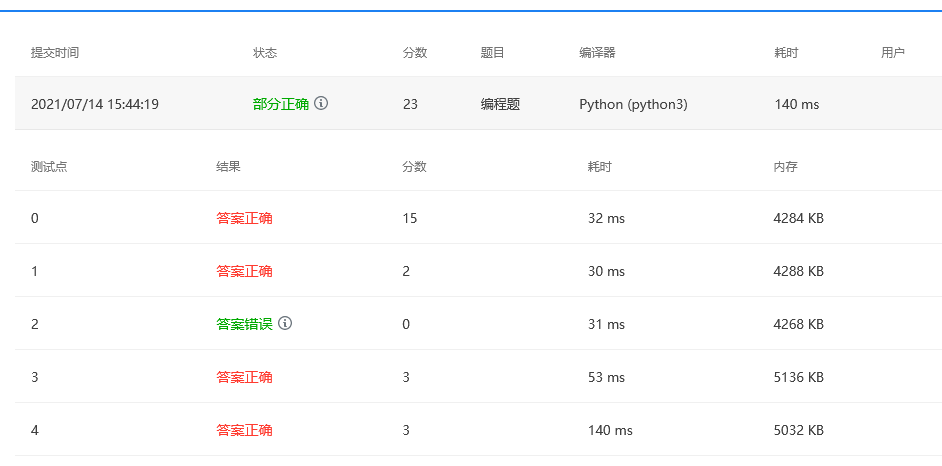The image size is (942, 466).
Task: Select memory value 4268 KB
Action: click(x=798, y=324)
